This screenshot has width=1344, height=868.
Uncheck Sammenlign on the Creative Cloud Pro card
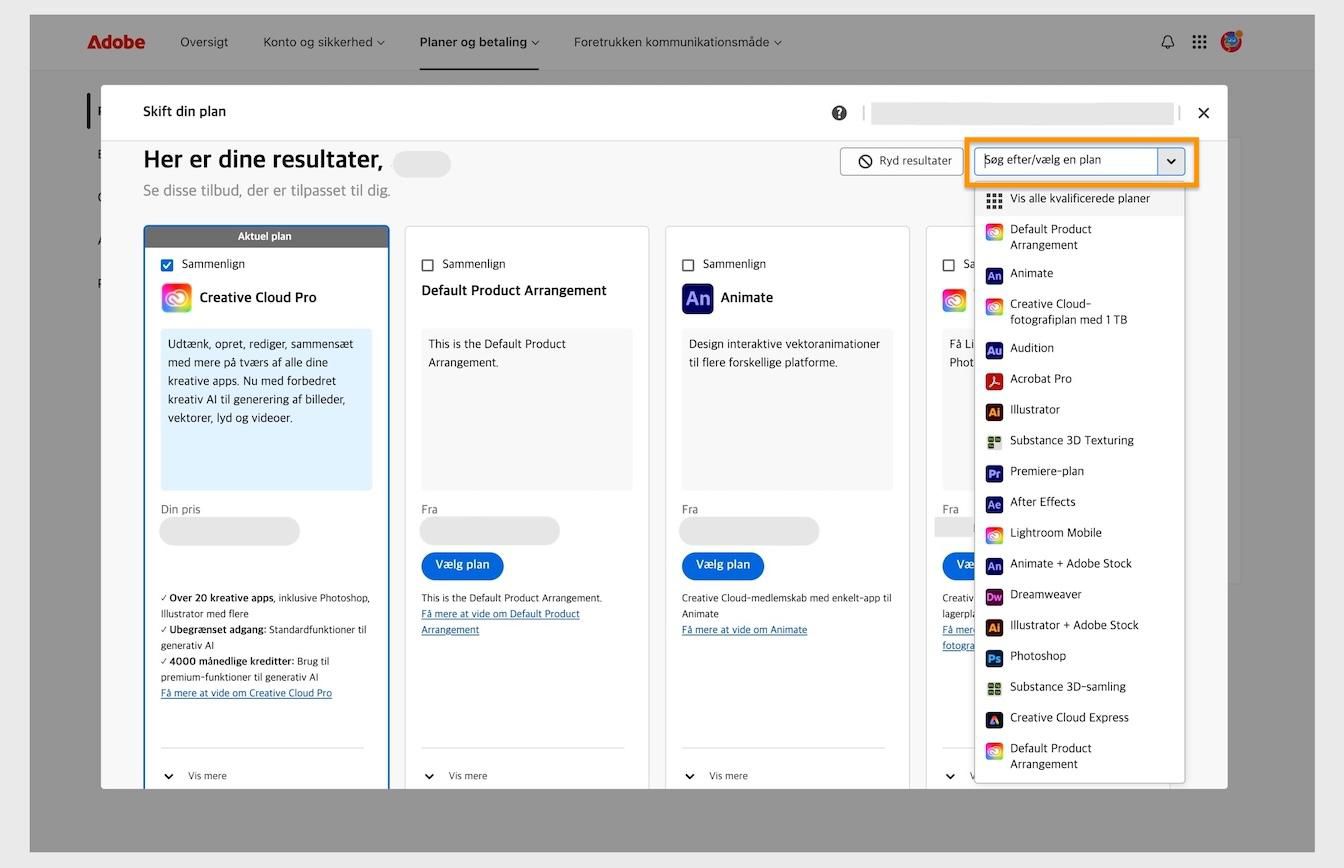point(167,265)
